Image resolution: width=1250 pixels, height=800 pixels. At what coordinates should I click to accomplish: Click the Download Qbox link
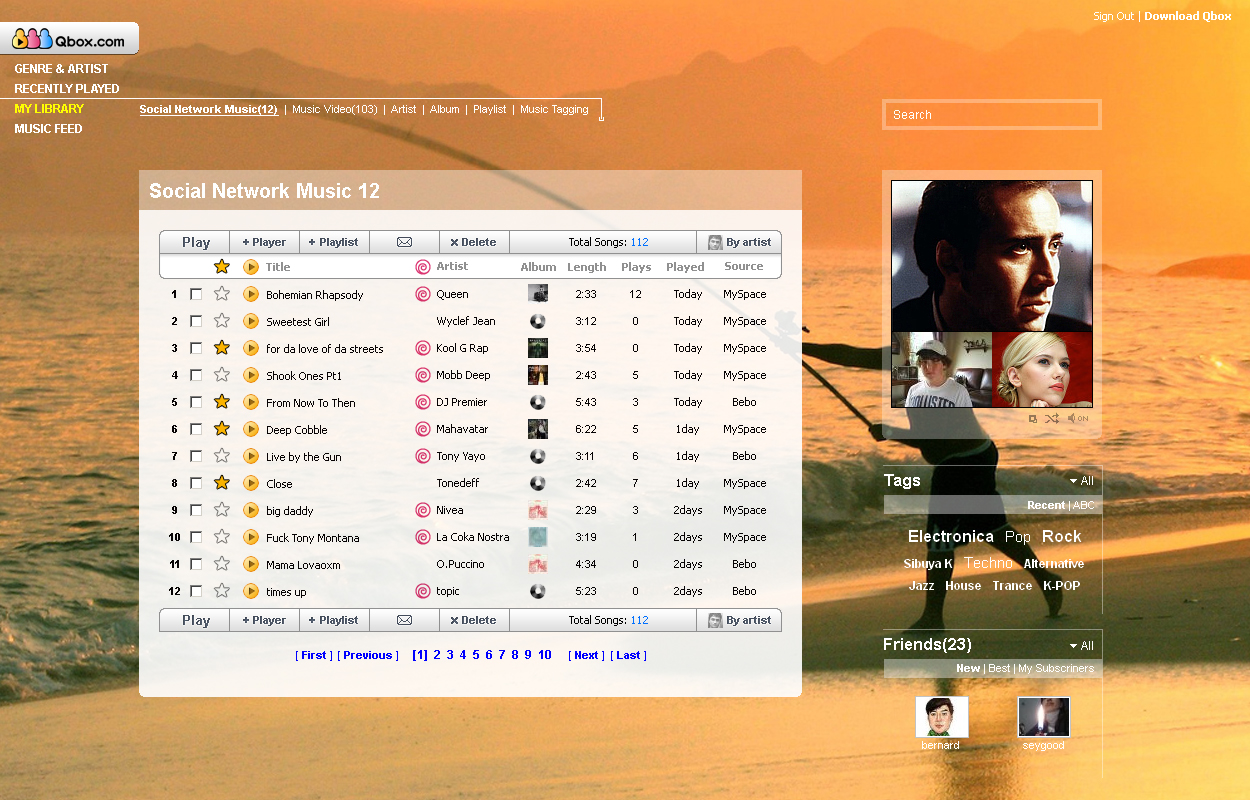point(1188,16)
